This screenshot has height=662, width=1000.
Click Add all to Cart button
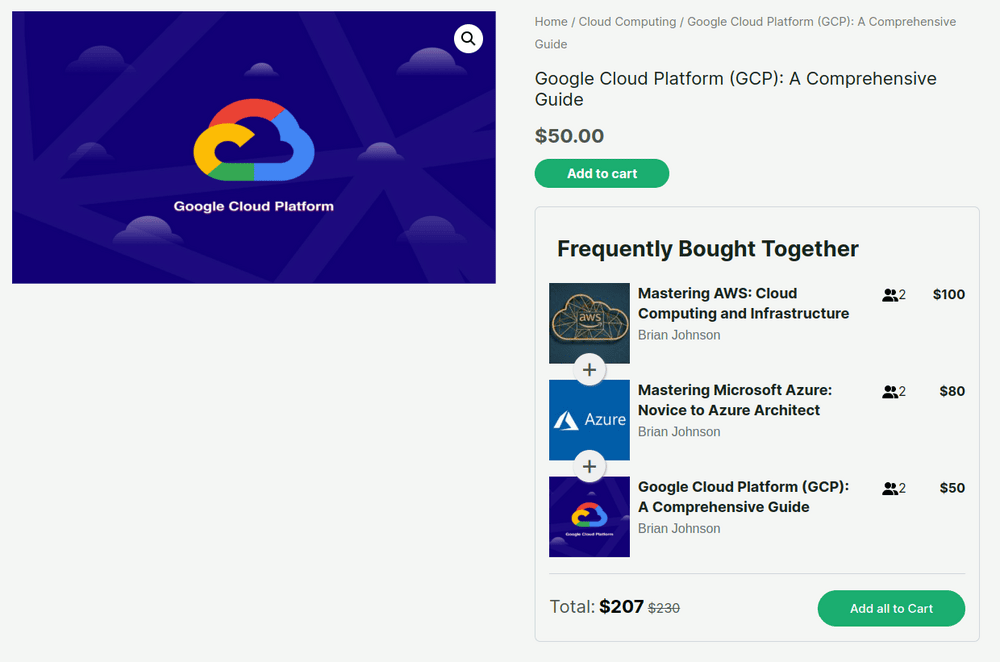point(891,608)
